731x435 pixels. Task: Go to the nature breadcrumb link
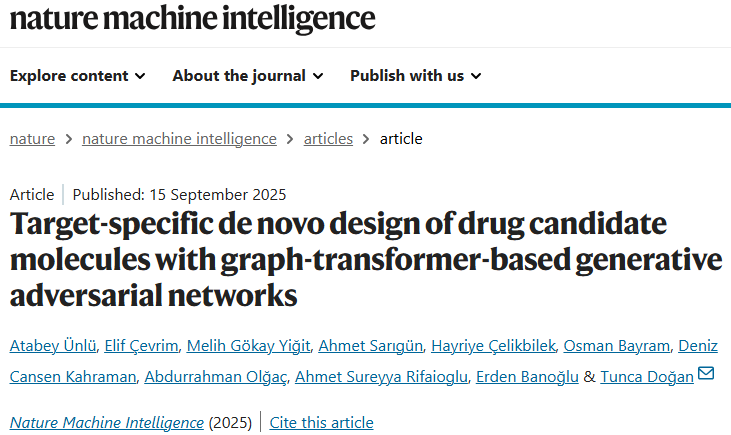[32, 139]
